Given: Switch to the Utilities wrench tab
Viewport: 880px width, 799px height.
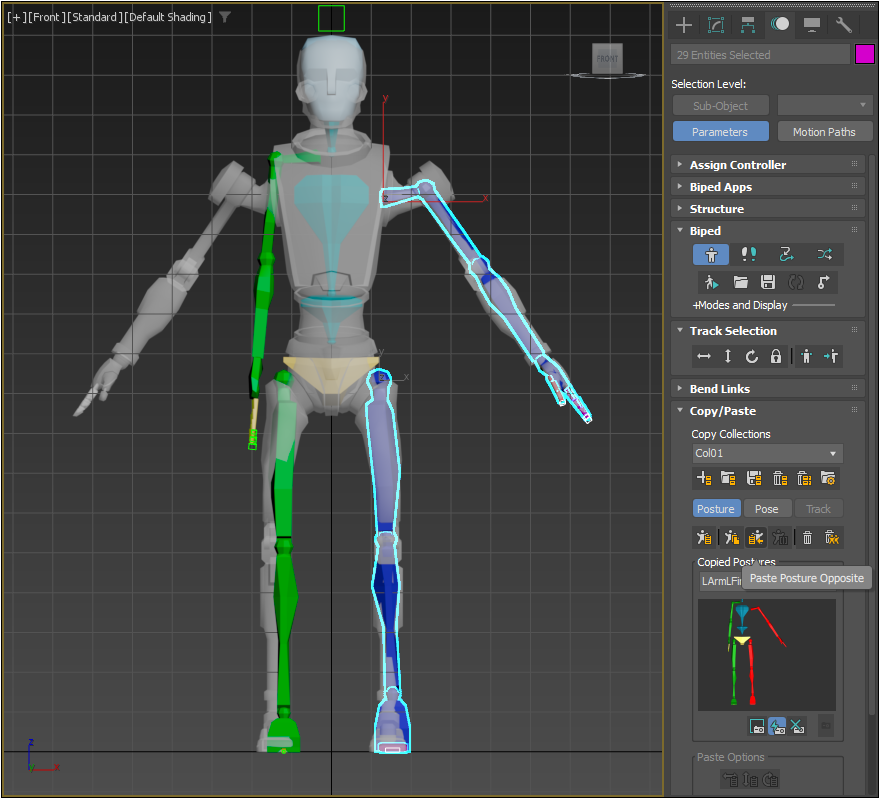Looking at the screenshot, I should (843, 25).
